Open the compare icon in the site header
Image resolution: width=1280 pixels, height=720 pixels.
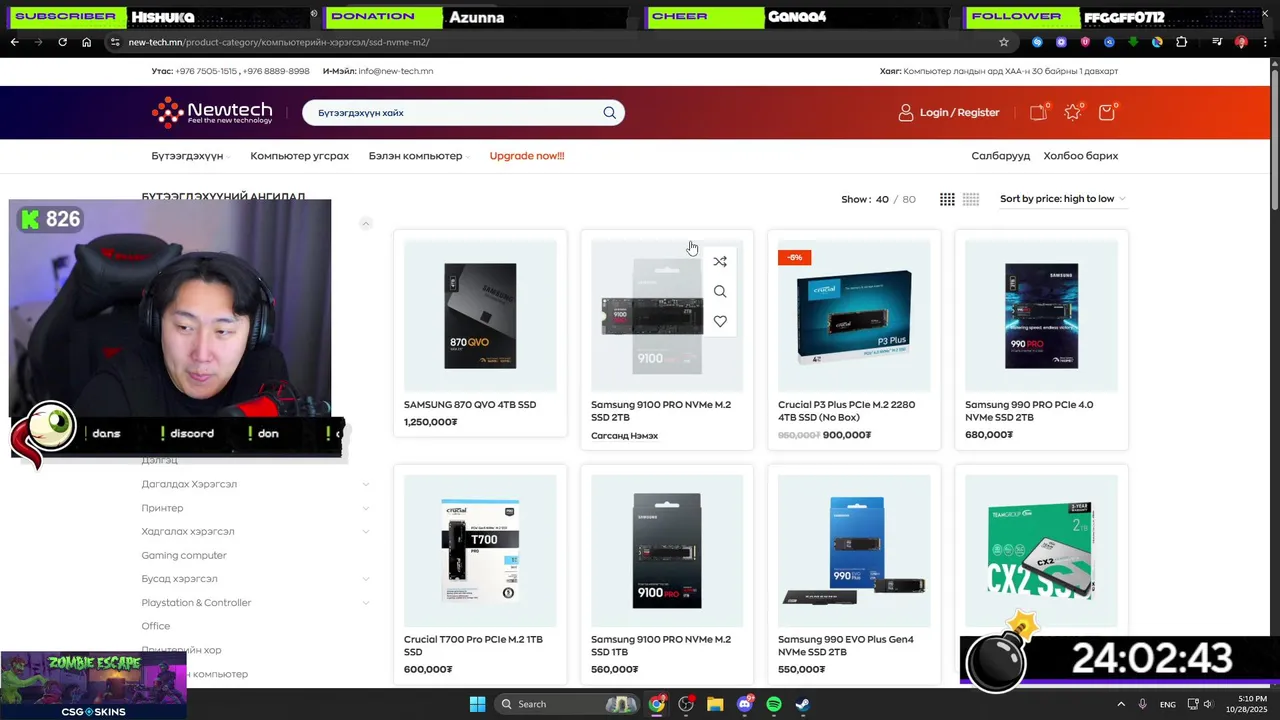(x=1038, y=113)
